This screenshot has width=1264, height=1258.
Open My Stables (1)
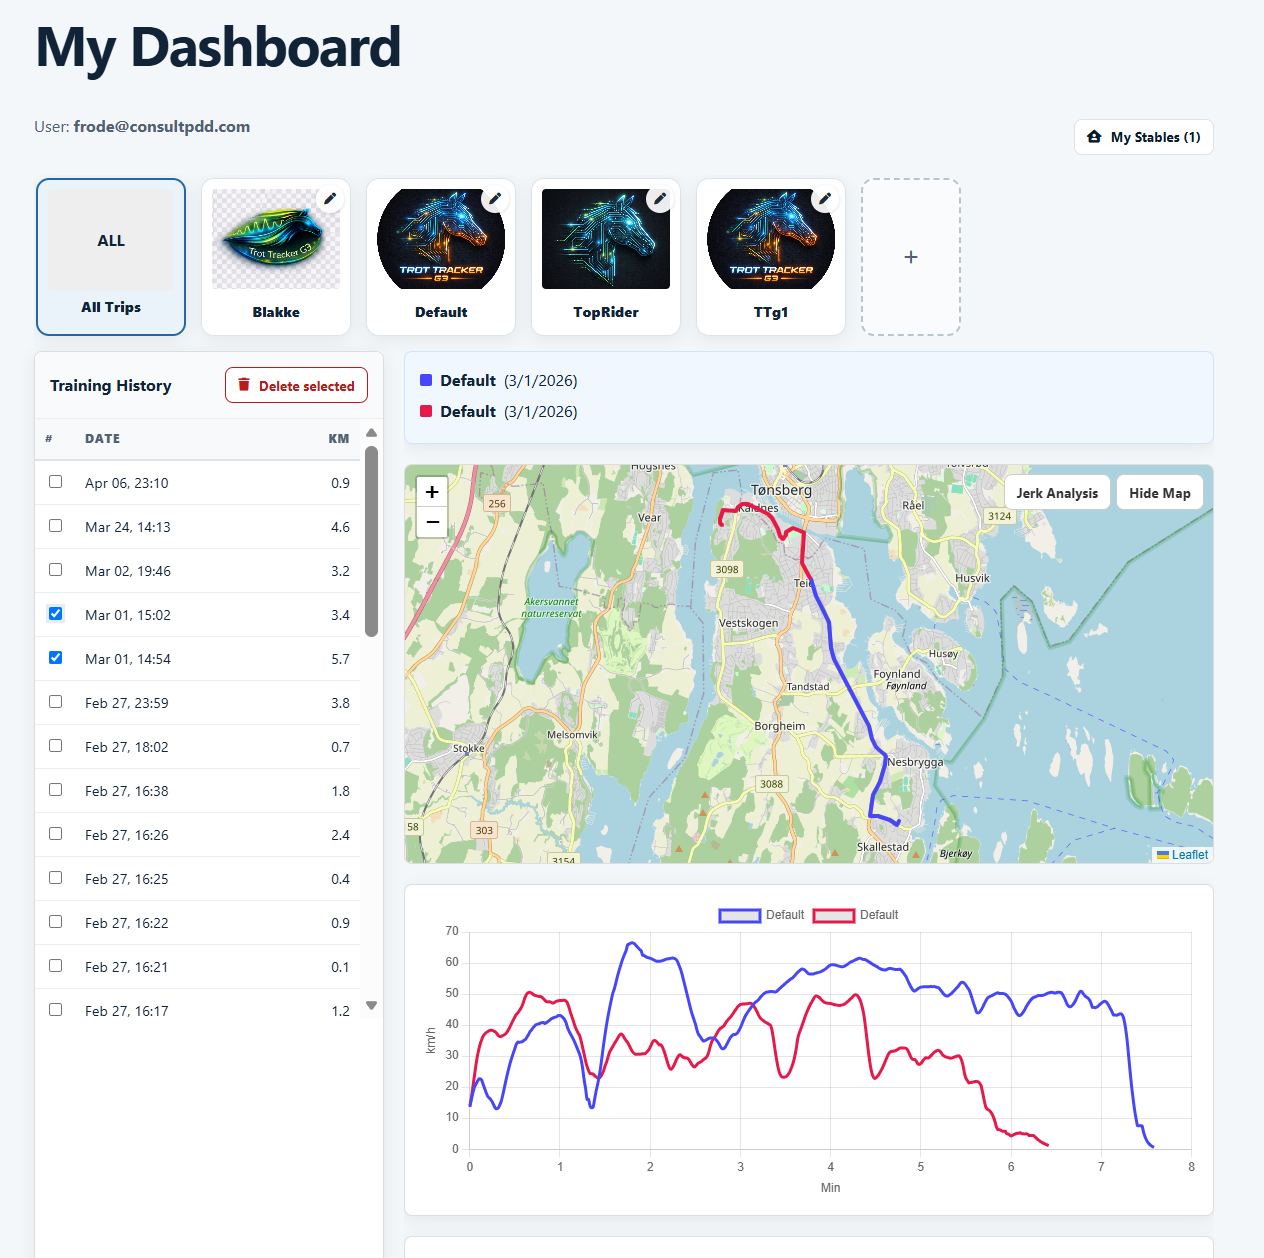(x=1144, y=137)
